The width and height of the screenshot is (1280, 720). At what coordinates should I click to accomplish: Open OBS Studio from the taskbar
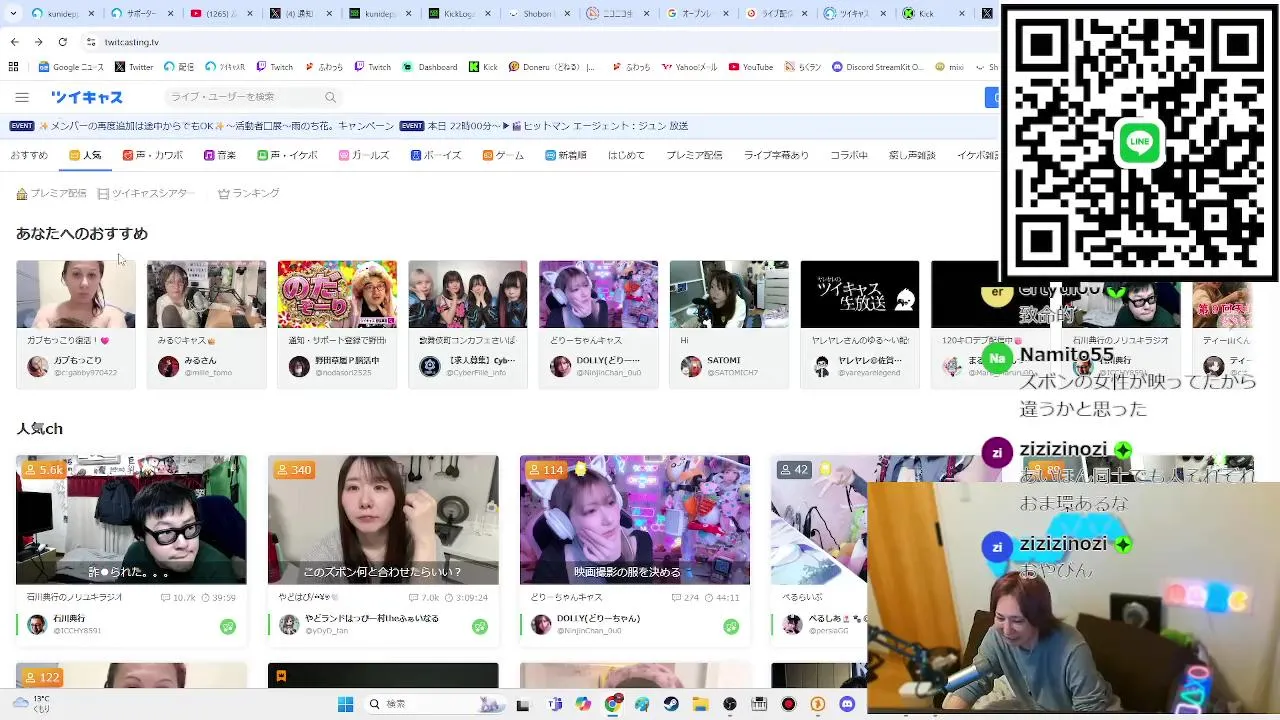click(730, 704)
